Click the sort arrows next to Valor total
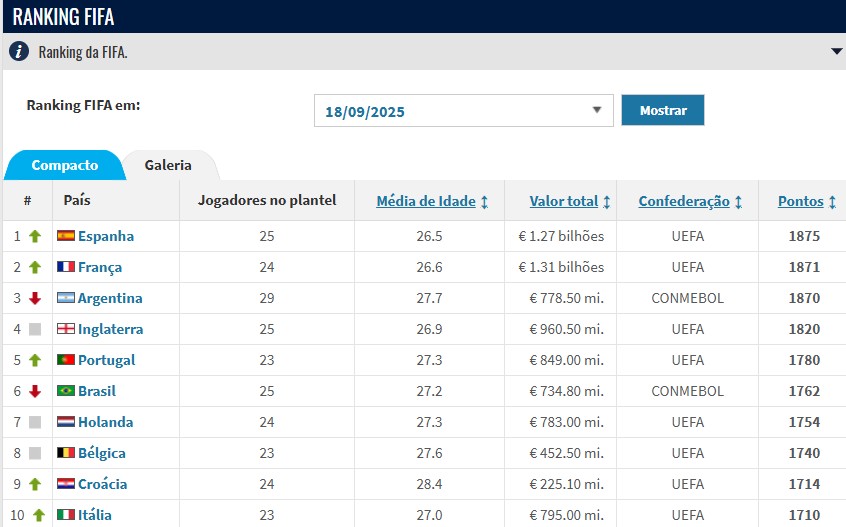The width and height of the screenshot is (846, 527). [x=607, y=202]
